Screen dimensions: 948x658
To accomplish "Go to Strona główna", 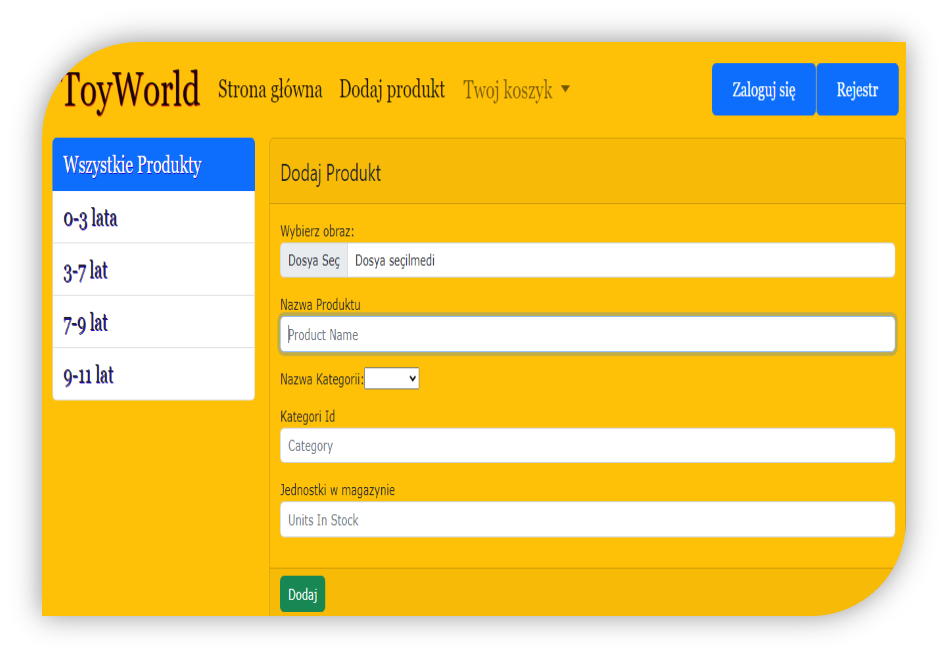I will [x=270, y=90].
